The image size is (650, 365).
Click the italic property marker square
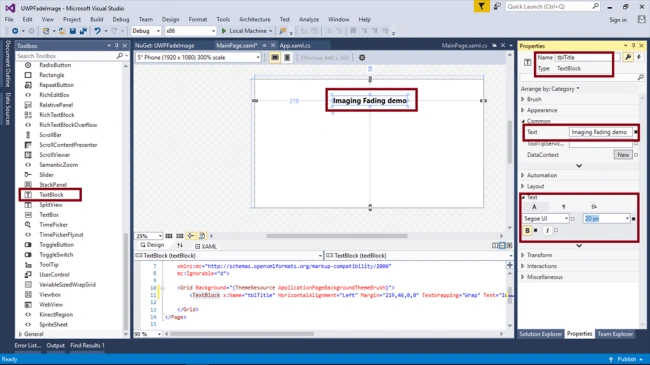tap(556, 230)
